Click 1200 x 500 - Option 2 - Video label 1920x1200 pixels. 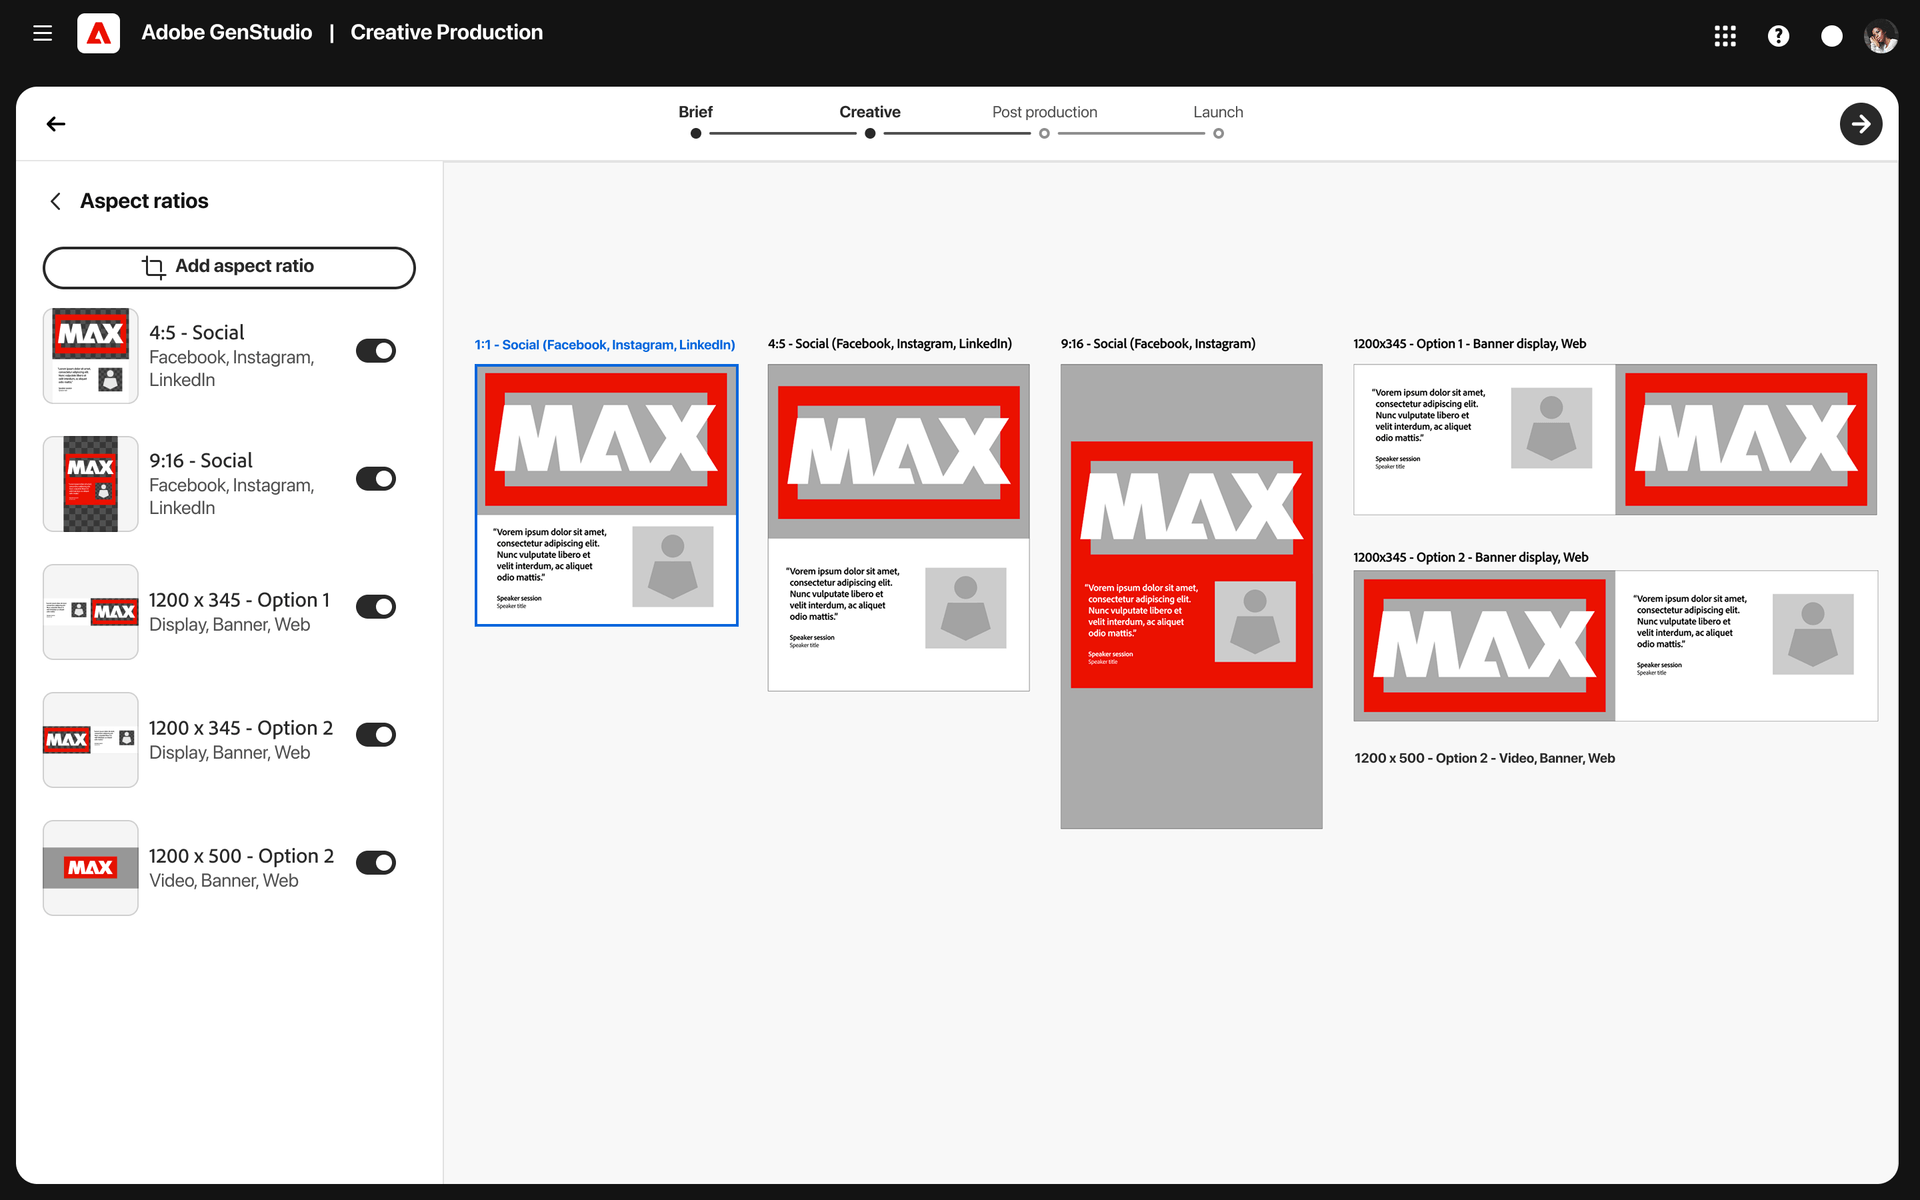[x=1484, y=758]
